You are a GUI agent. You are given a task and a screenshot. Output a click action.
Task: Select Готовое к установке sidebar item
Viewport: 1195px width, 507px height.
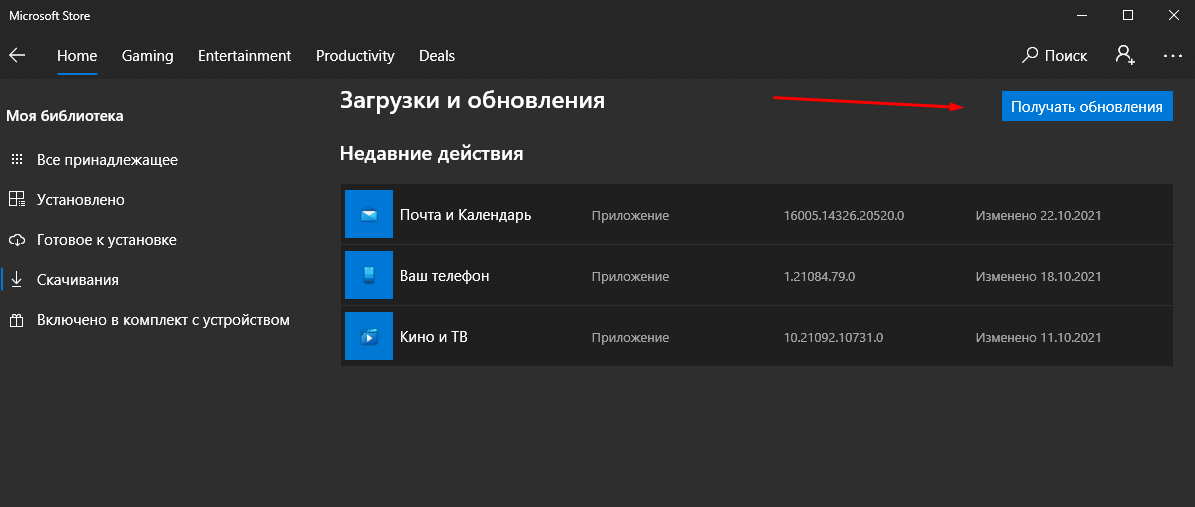point(106,240)
